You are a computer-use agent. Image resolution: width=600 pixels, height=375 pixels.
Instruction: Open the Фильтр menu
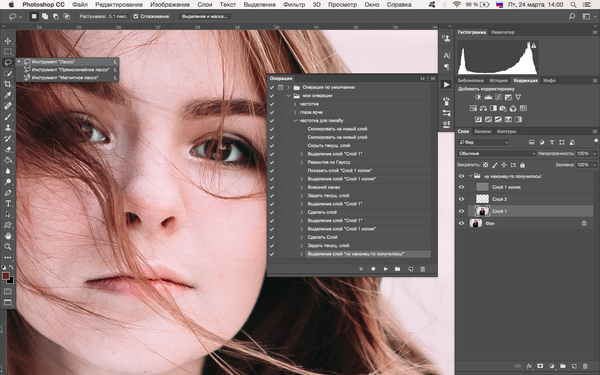coord(294,5)
